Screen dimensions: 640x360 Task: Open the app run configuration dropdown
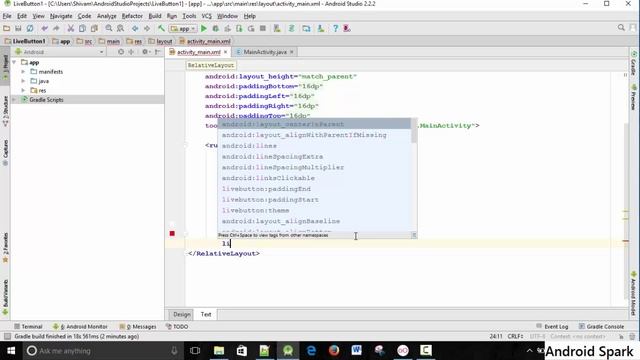click(183, 29)
